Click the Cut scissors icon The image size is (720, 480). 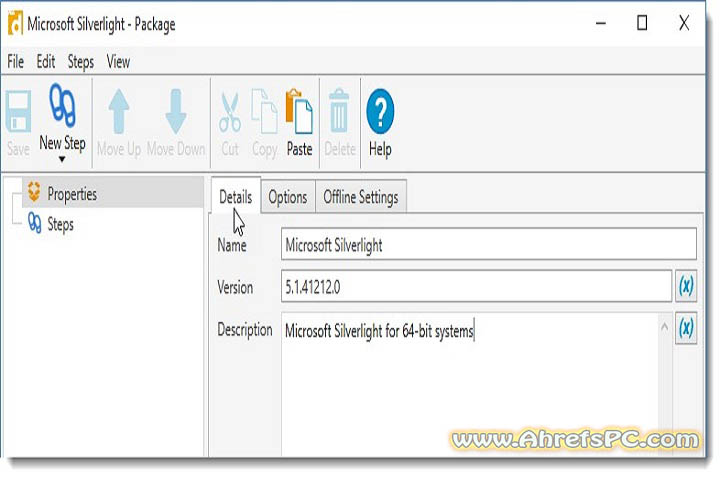click(x=230, y=112)
